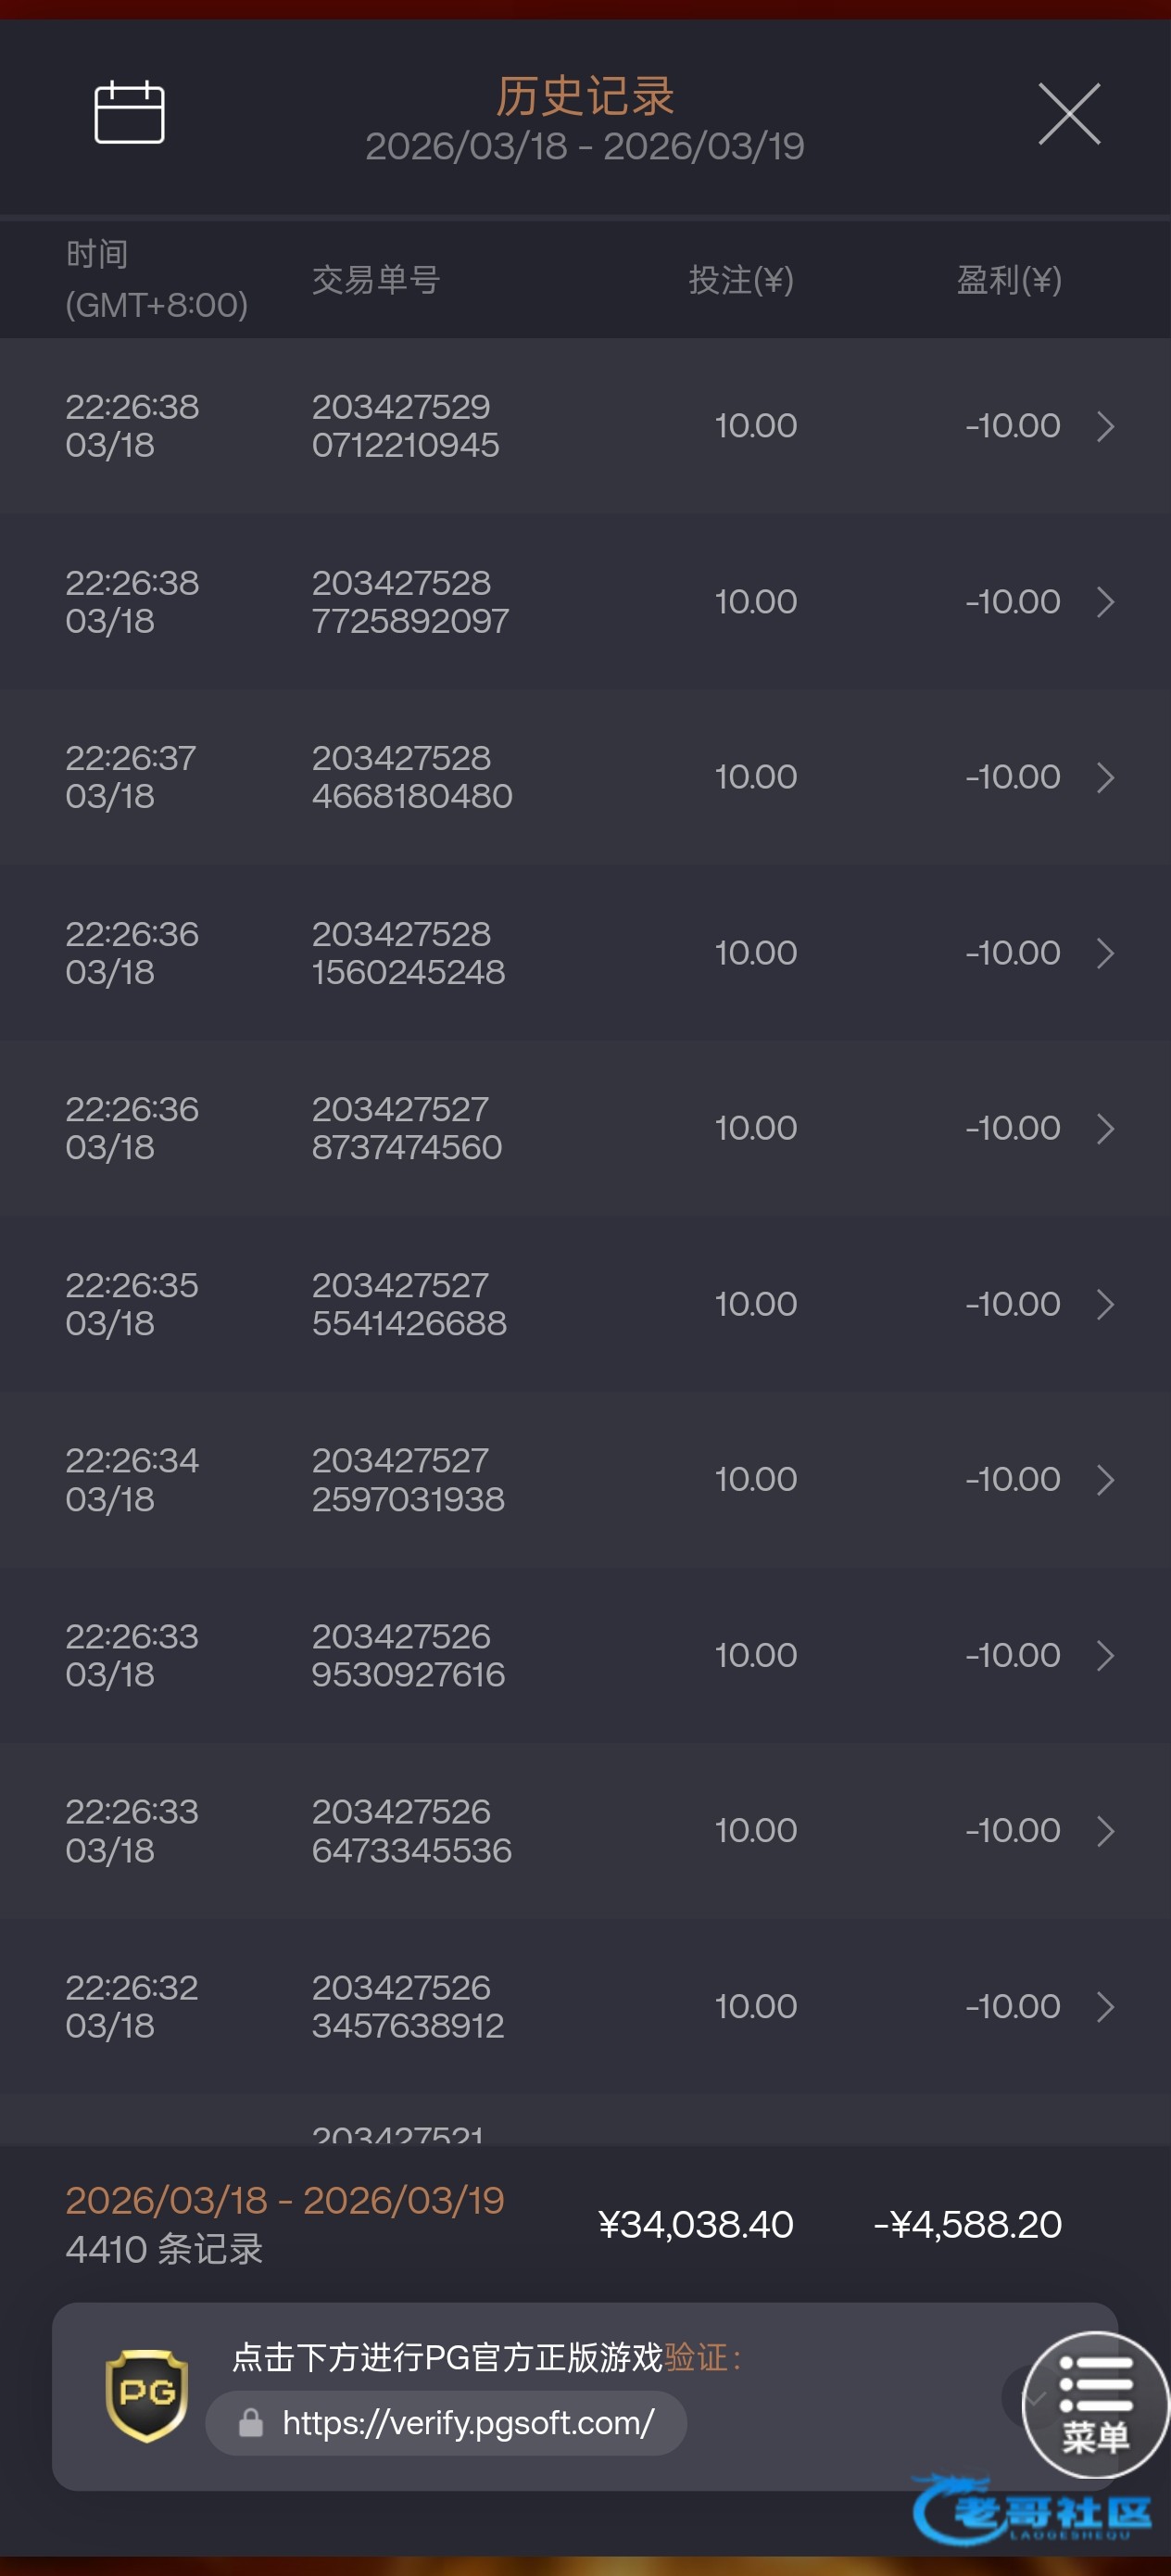Image resolution: width=1171 pixels, height=2576 pixels.
Task: Open the verify.pgsoft.com link
Action: pos(468,2423)
